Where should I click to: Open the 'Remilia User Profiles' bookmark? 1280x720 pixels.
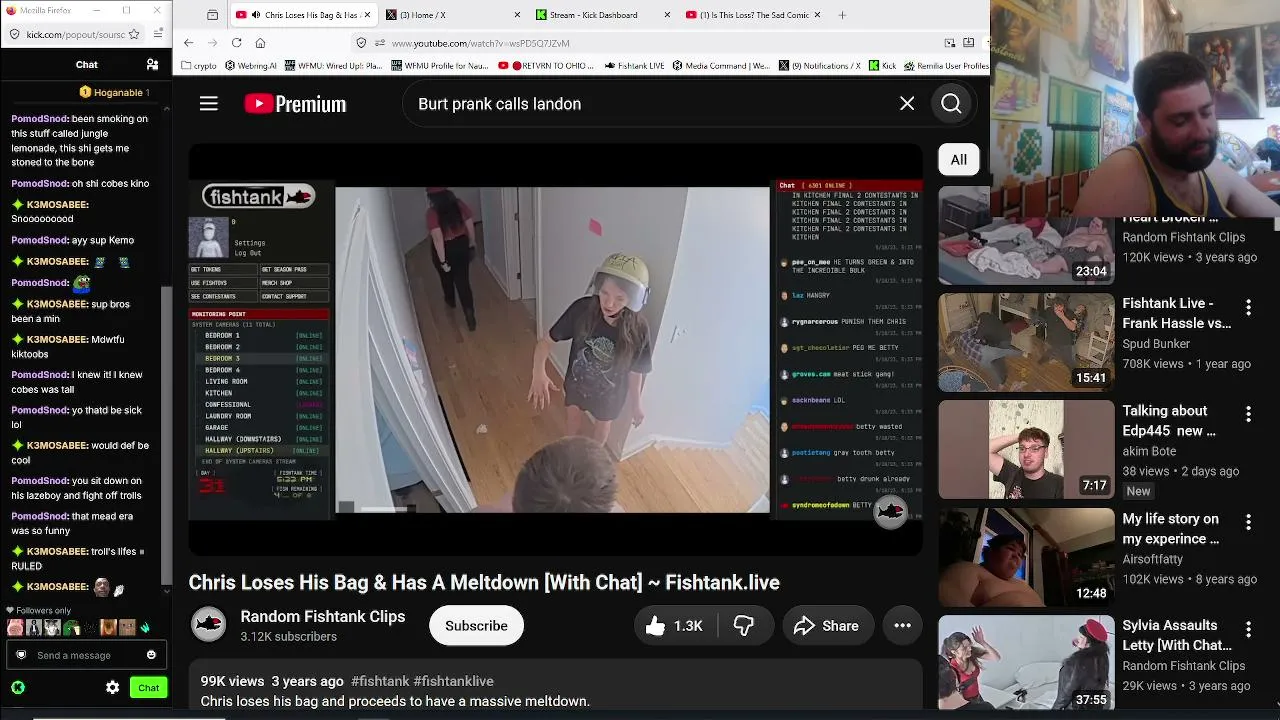pyautogui.click(x=946, y=66)
